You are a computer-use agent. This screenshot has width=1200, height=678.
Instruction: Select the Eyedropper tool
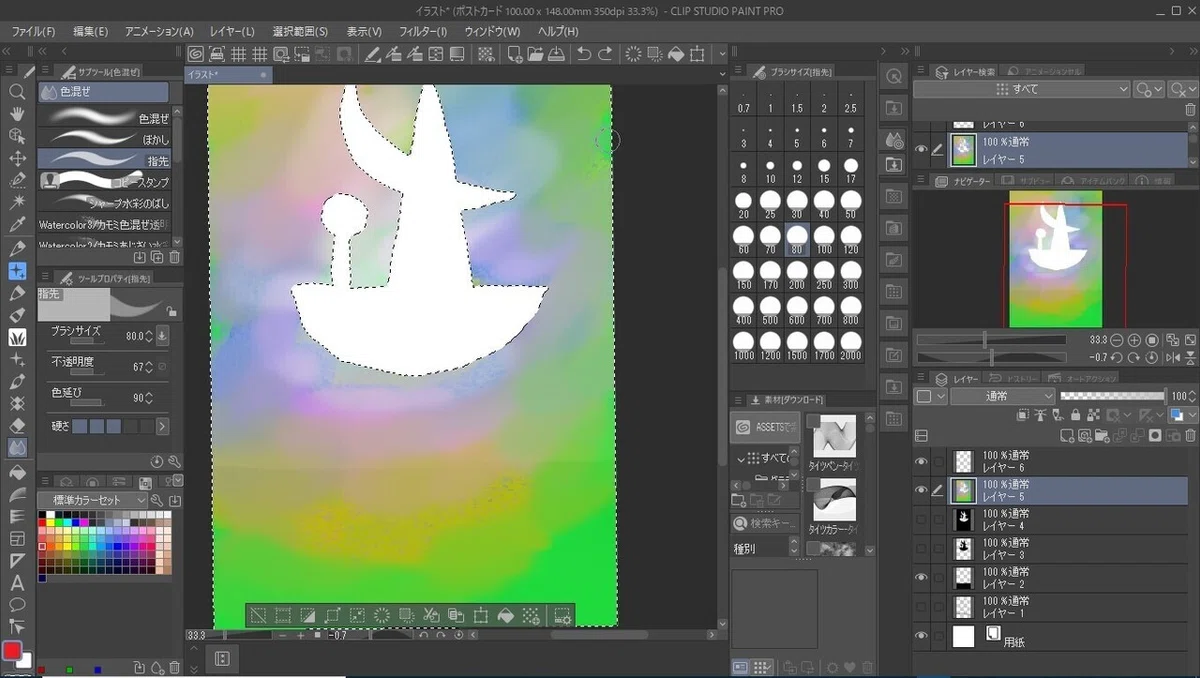click(x=17, y=225)
